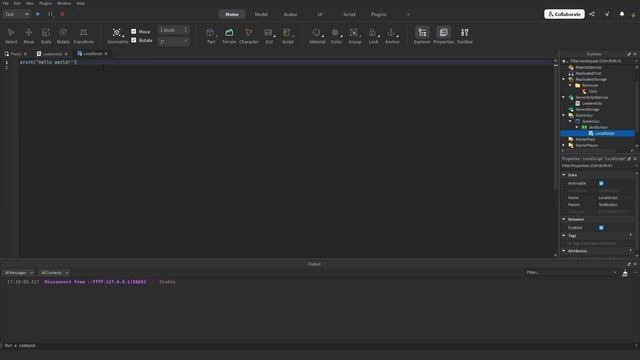Open the All Messages filter dropdown
Viewport: 640px width, 360px height.
pyautogui.click(x=19, y=273)
